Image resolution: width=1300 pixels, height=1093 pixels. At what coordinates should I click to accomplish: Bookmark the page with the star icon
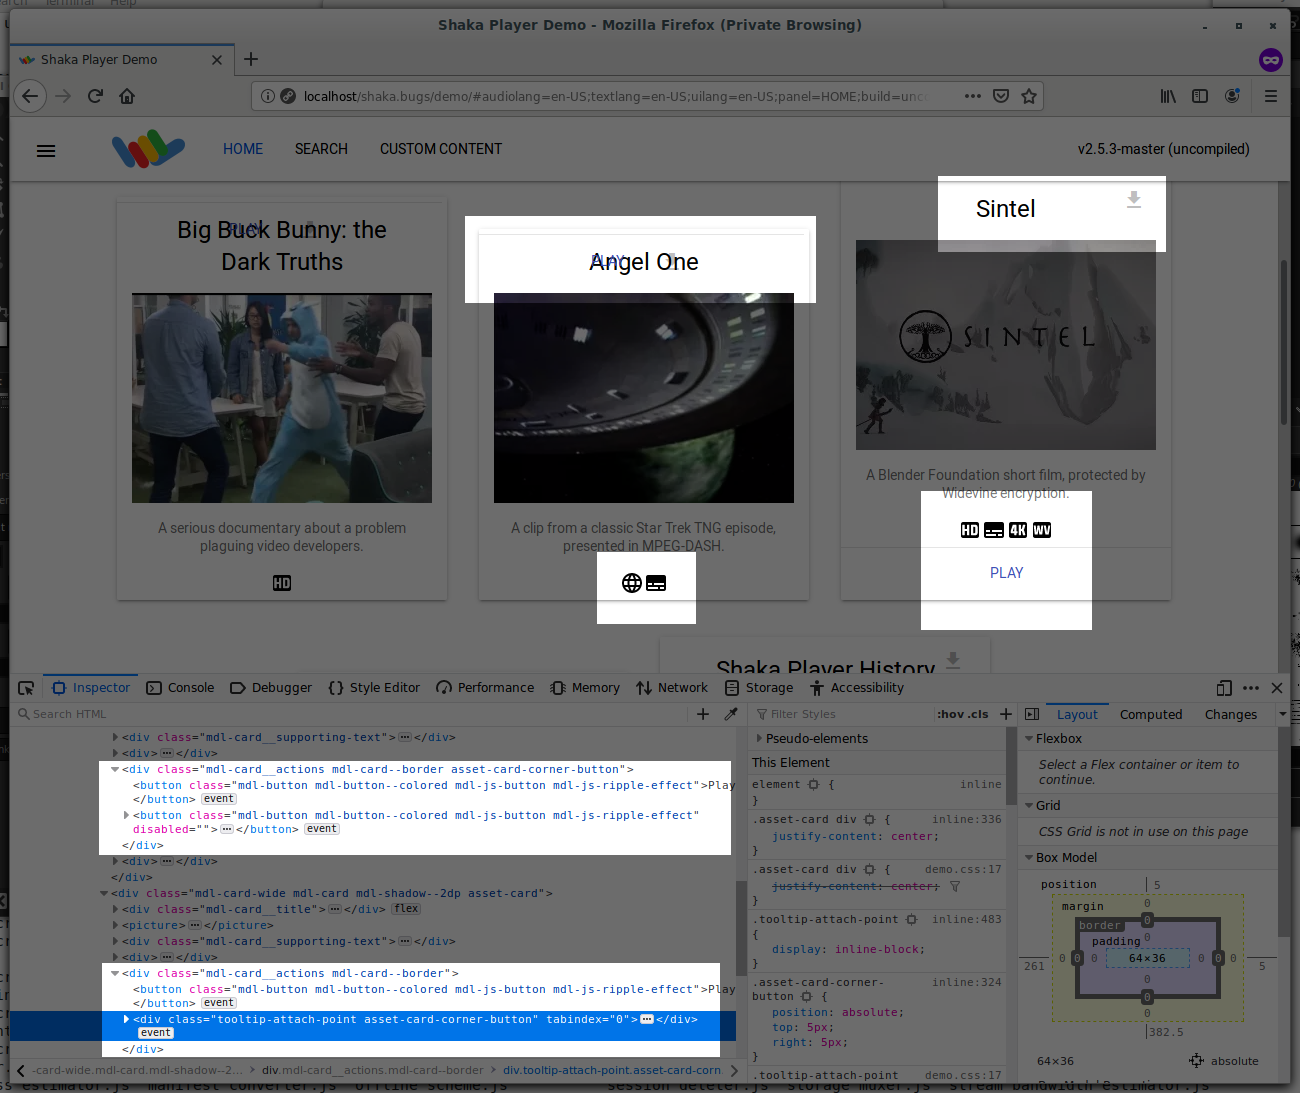point(1029,95)
